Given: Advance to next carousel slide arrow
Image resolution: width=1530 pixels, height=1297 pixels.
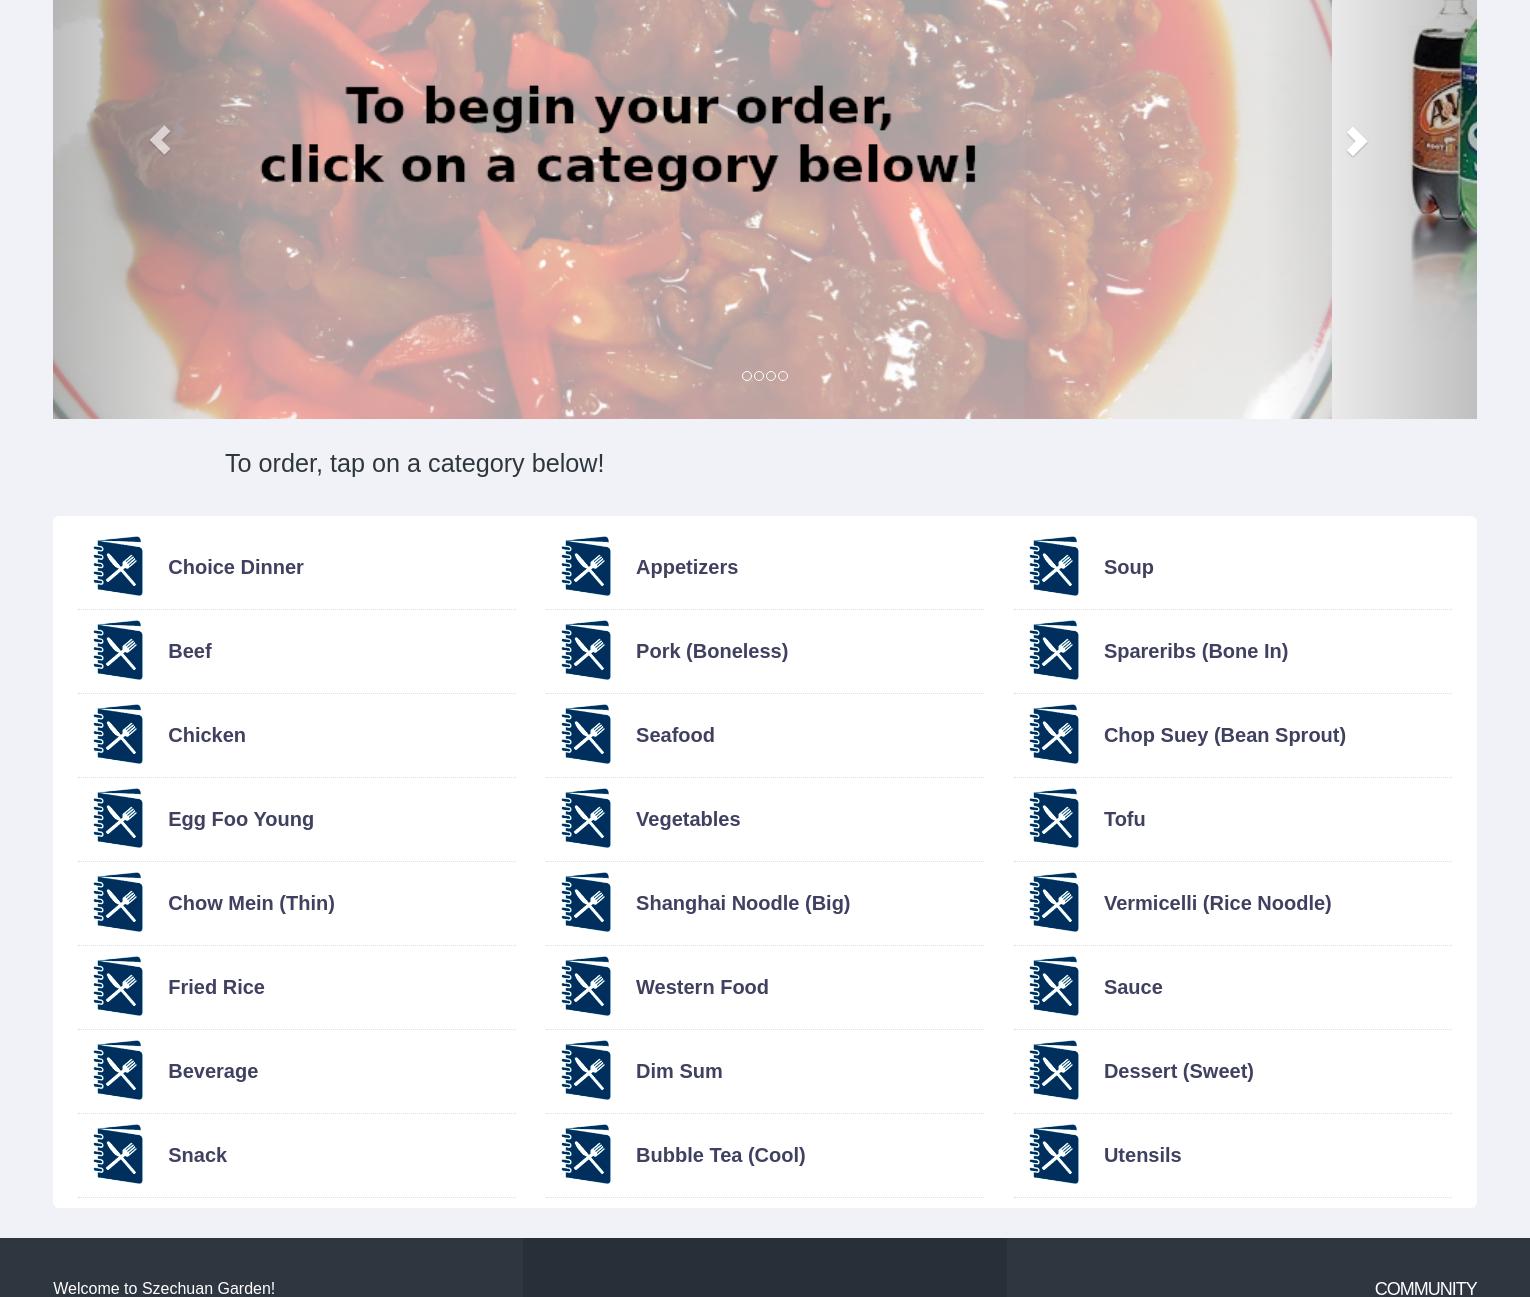Looking at the screenshot, I should [1356, 141].
